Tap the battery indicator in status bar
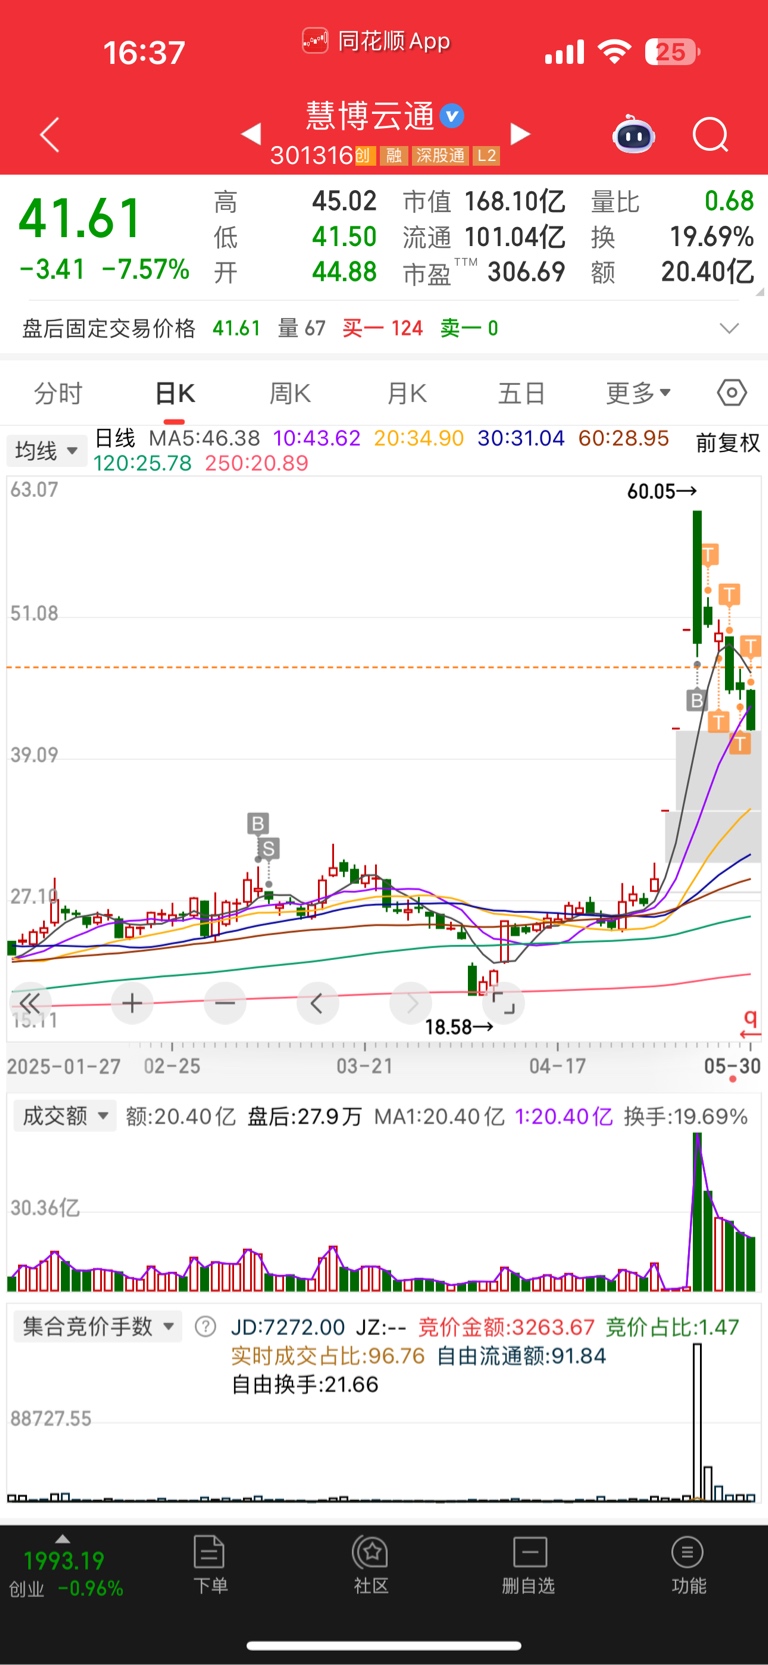The width and height of the screenshot is (768, 1665). pyautogui.click(x=672, y=52)
